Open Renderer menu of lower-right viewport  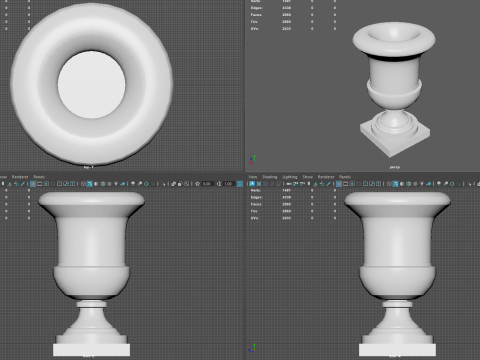click(x=326, y=177)
